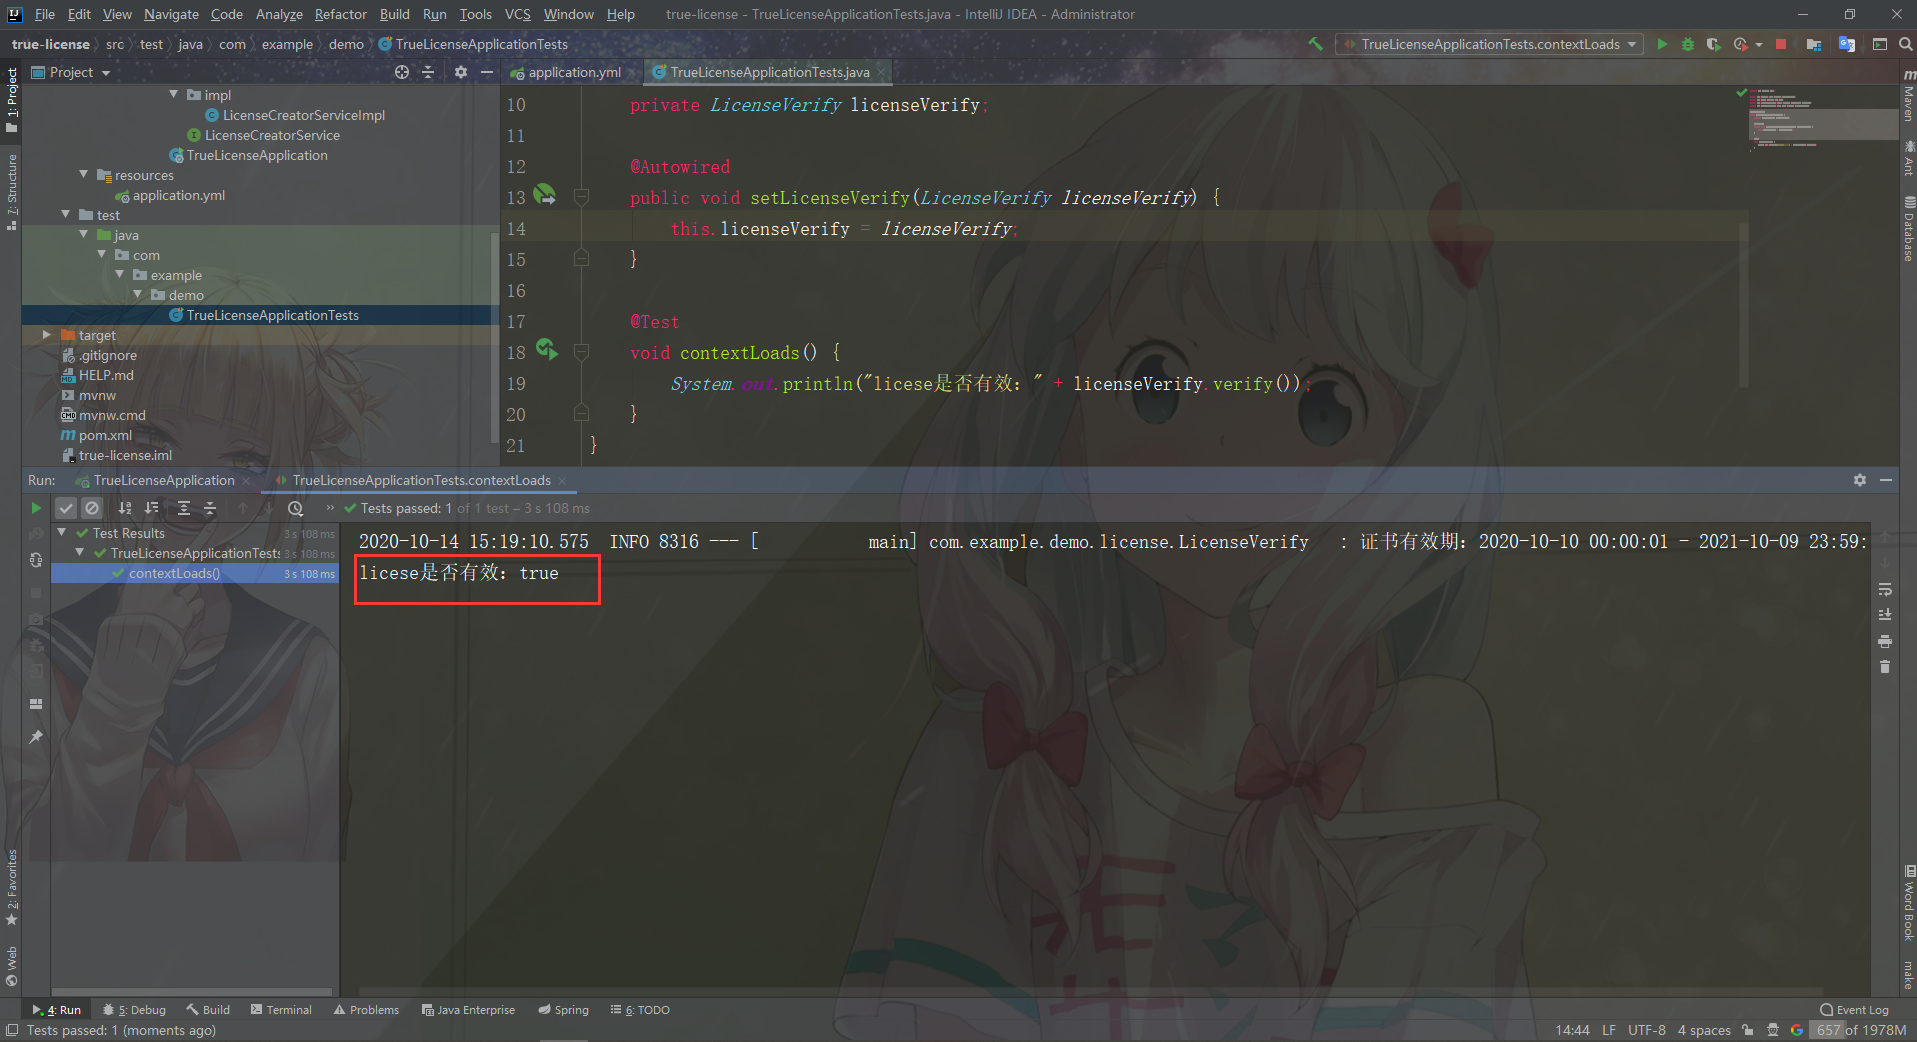Toggle the Maven tool window stripe
Screen dimensions: 1917x1042
(1908, 96)
